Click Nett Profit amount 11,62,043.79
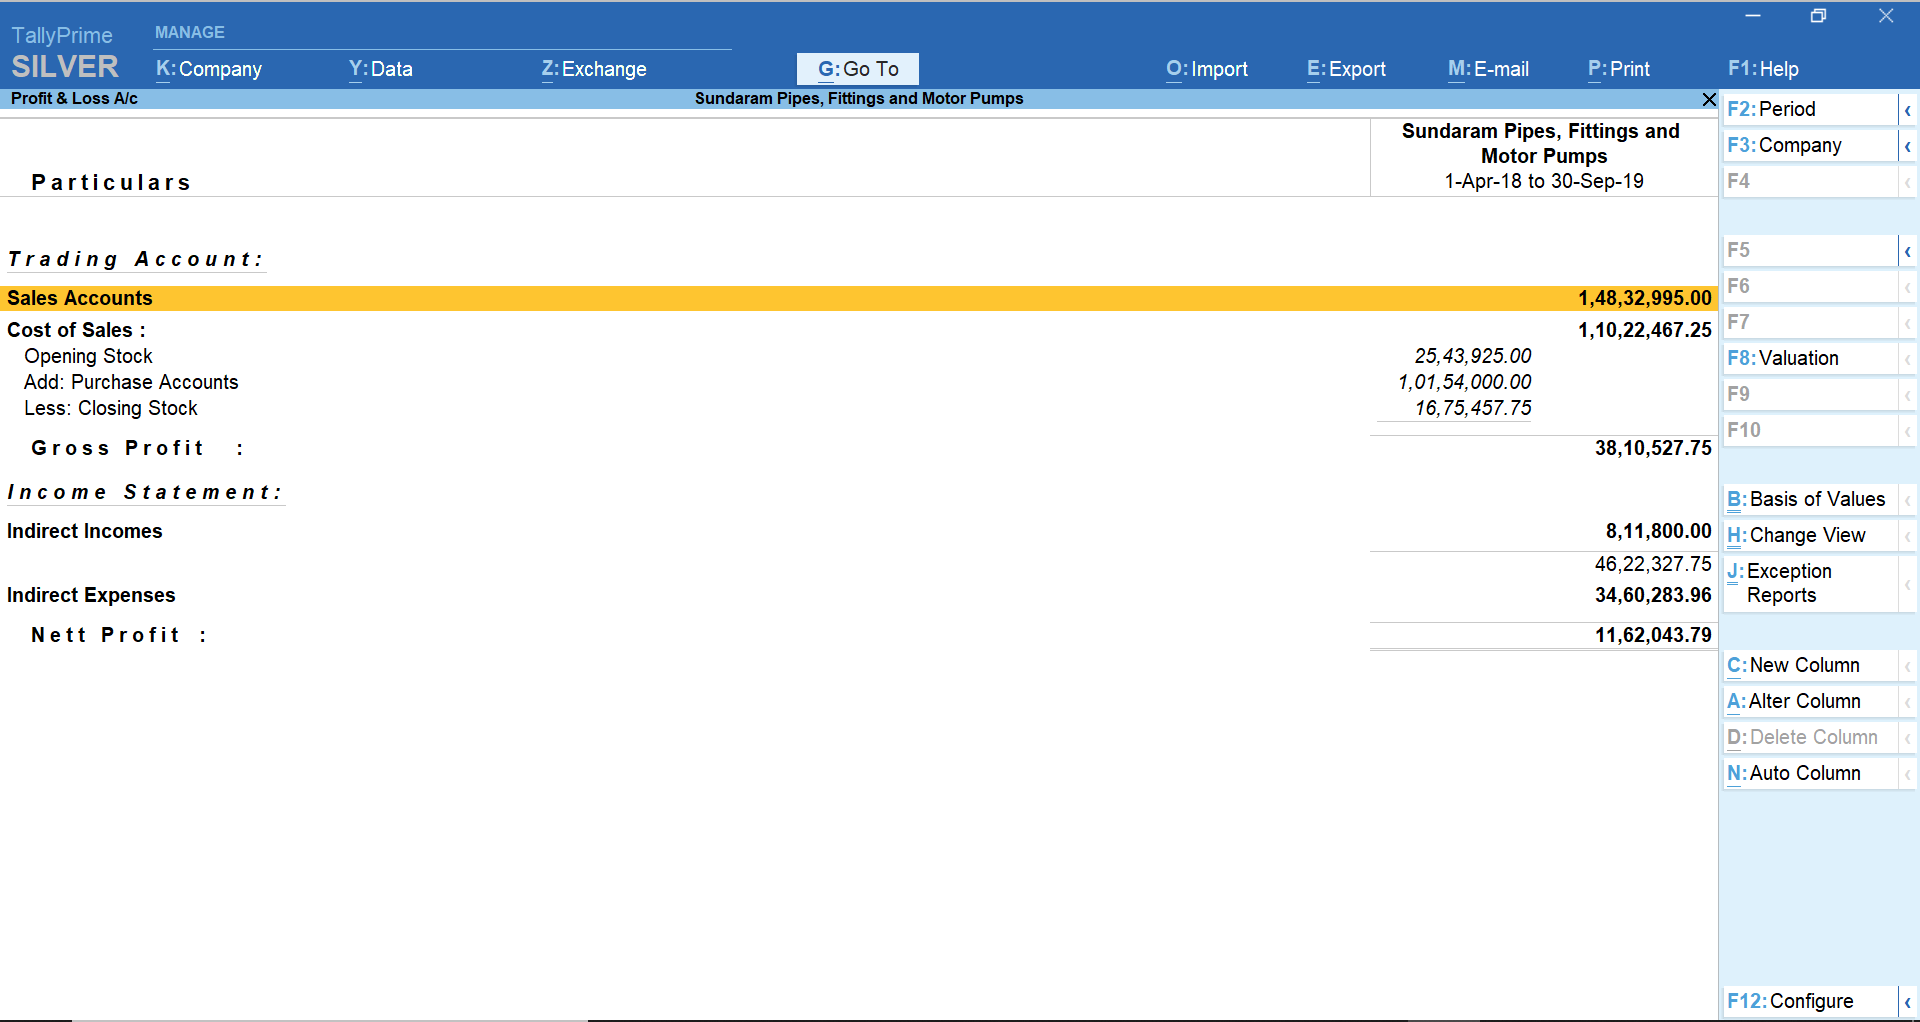The height and width of the screenshot is (1022, 1920). (x=1653, y=635)
